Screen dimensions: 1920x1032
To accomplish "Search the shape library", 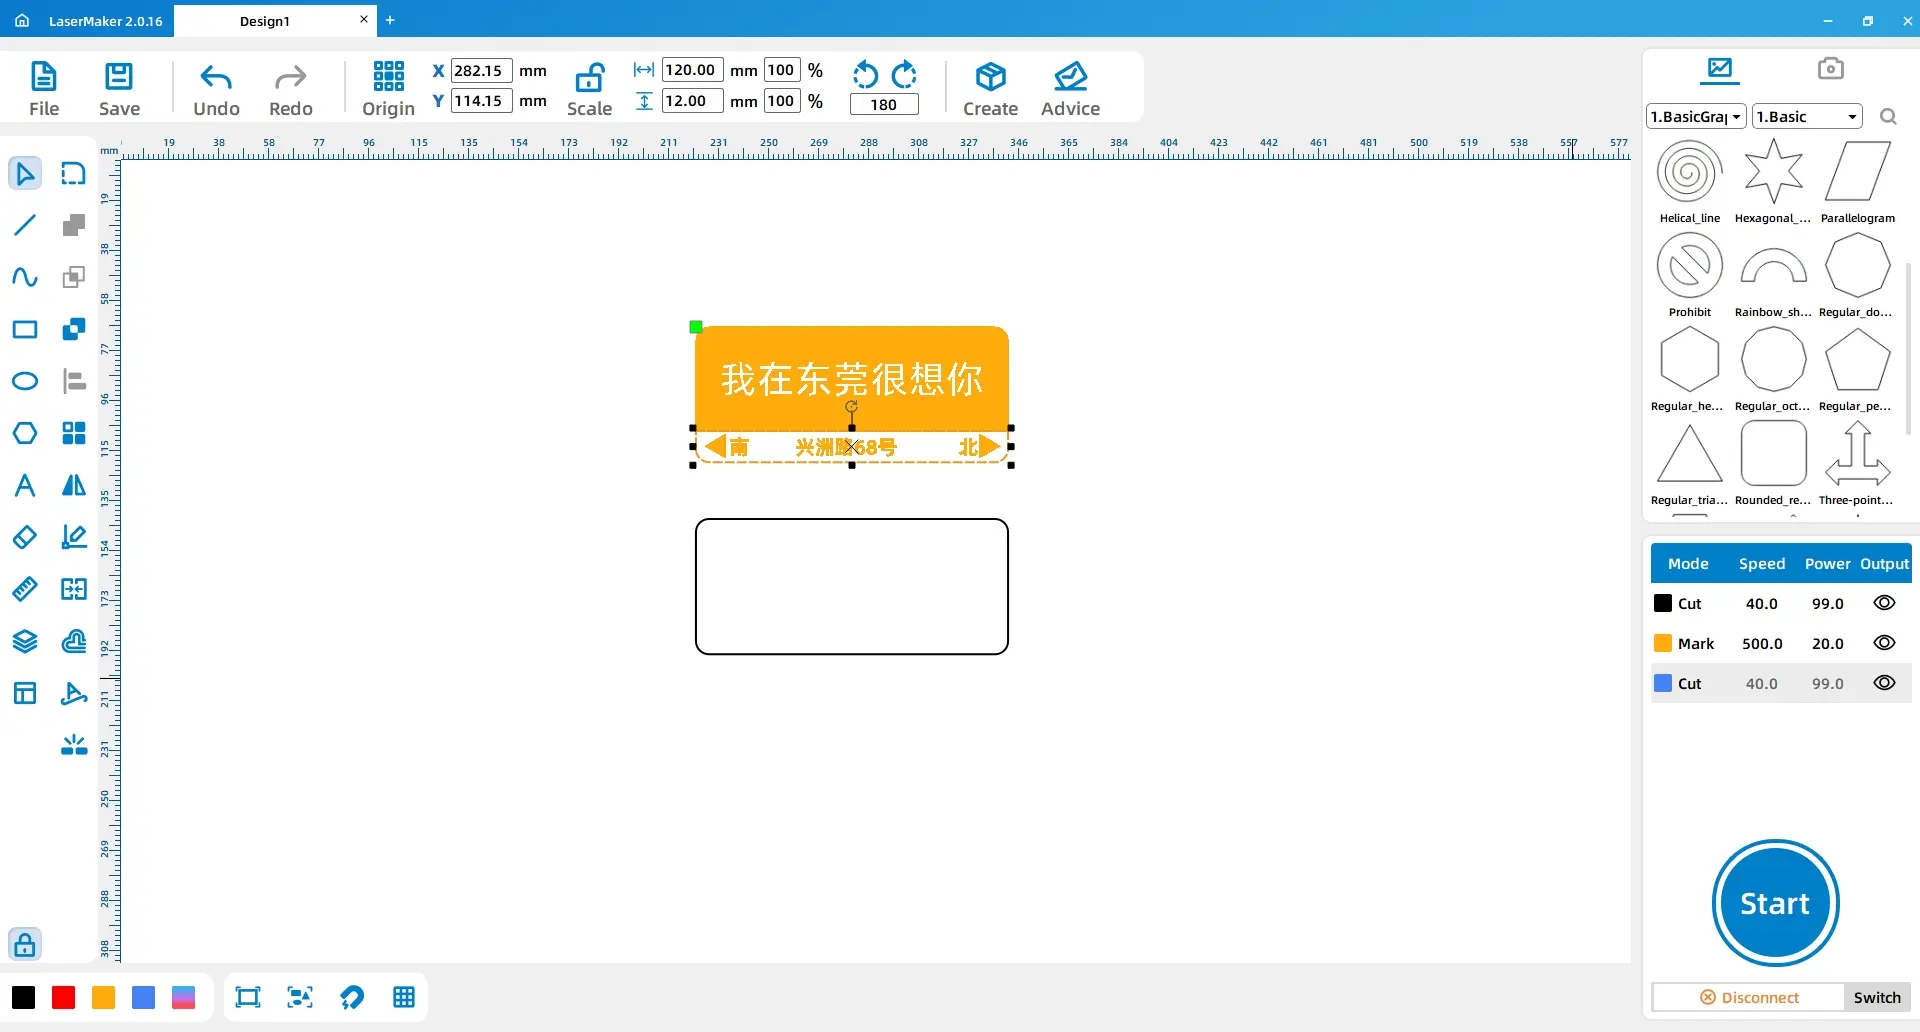I will (x=1888, y=117).
